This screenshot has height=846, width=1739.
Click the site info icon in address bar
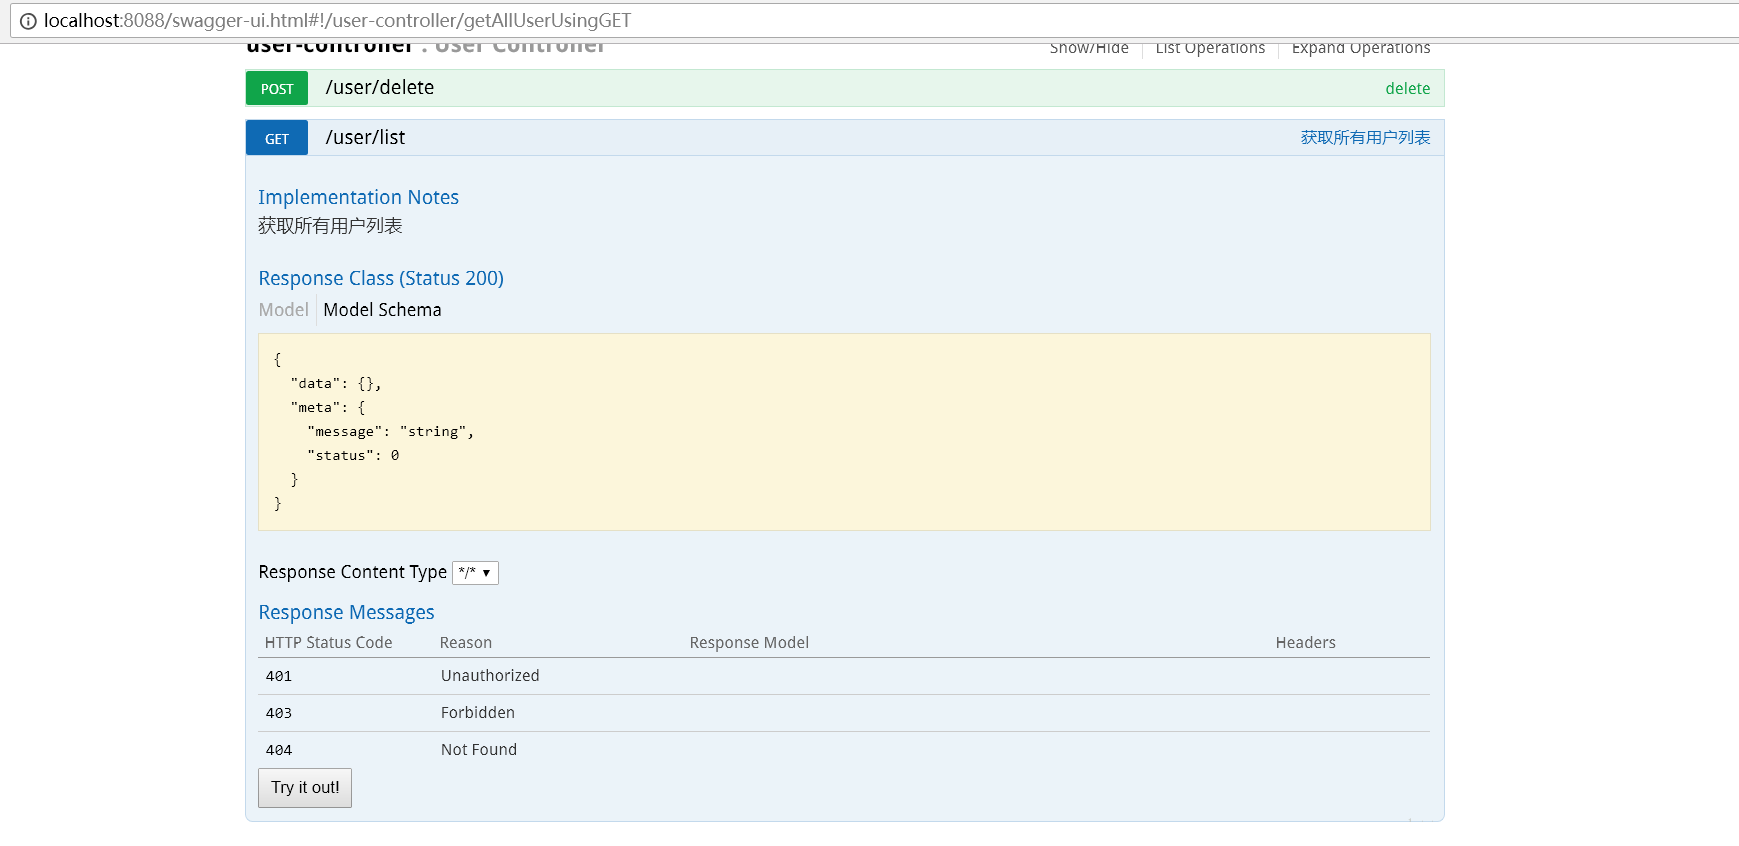click(28, 21)
